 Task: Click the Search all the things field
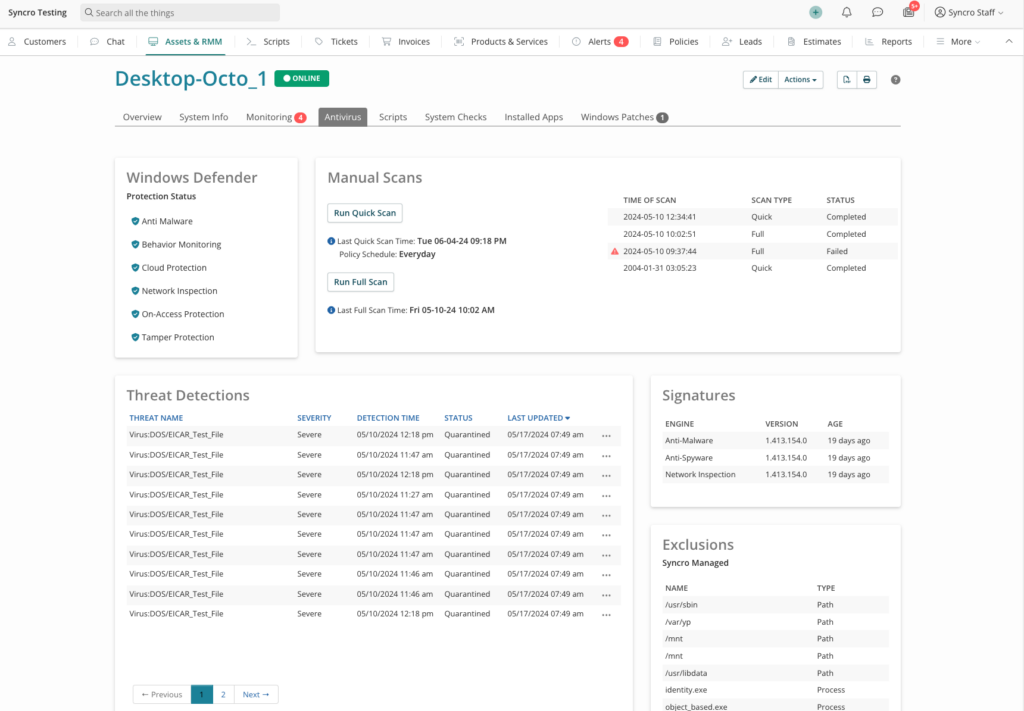[180, 13]
